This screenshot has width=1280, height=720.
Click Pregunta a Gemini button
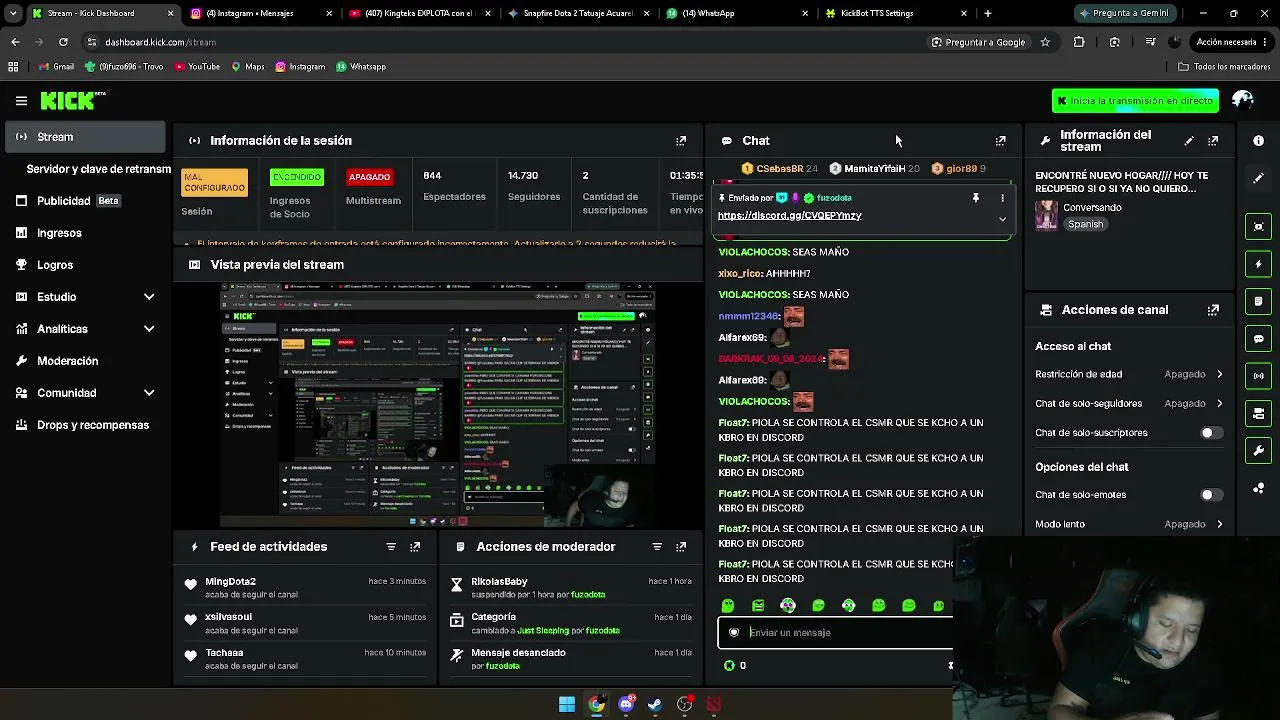coord(1125,13)
